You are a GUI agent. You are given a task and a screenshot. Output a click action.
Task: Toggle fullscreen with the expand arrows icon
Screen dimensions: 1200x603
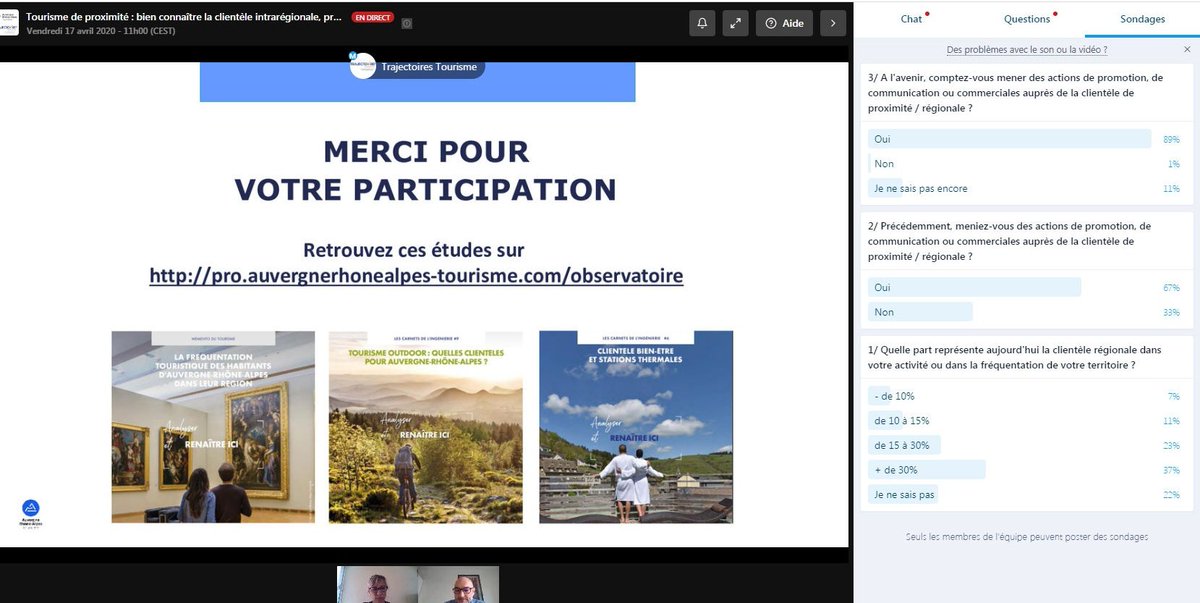(735, 23)
